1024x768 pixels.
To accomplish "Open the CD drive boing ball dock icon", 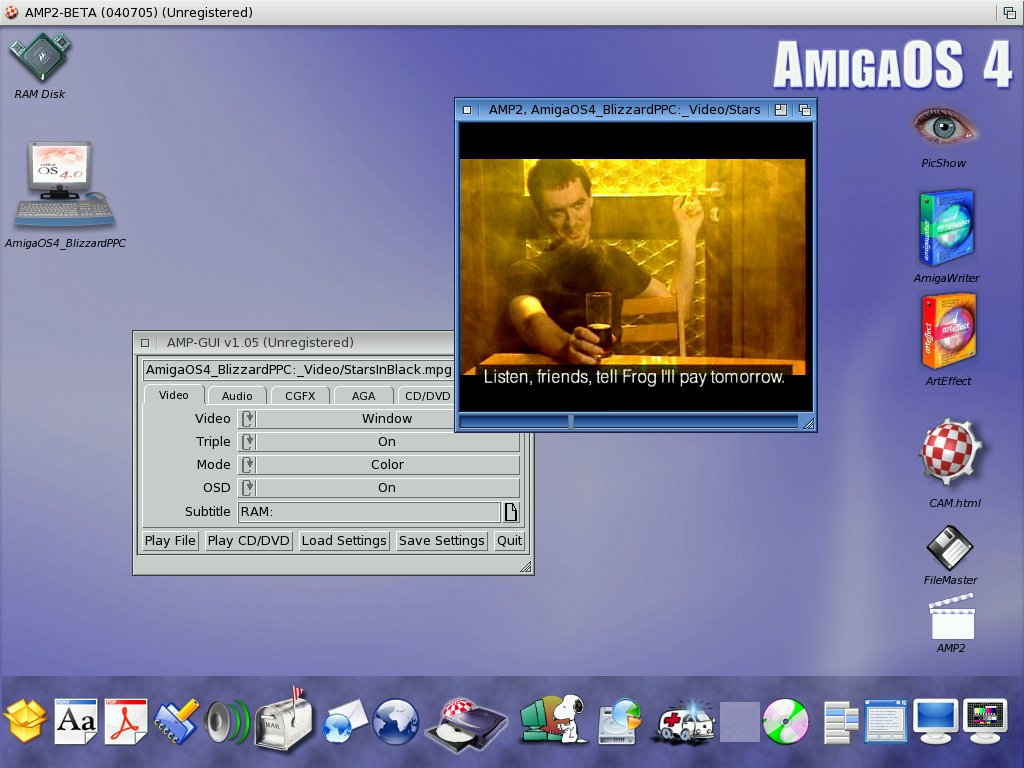I will coord(466,724).
